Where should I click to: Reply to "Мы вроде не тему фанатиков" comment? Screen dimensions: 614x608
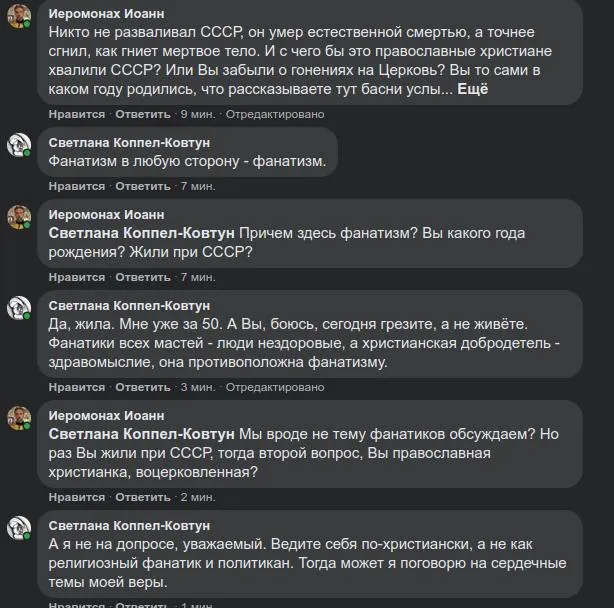click(x=143, y=497)
